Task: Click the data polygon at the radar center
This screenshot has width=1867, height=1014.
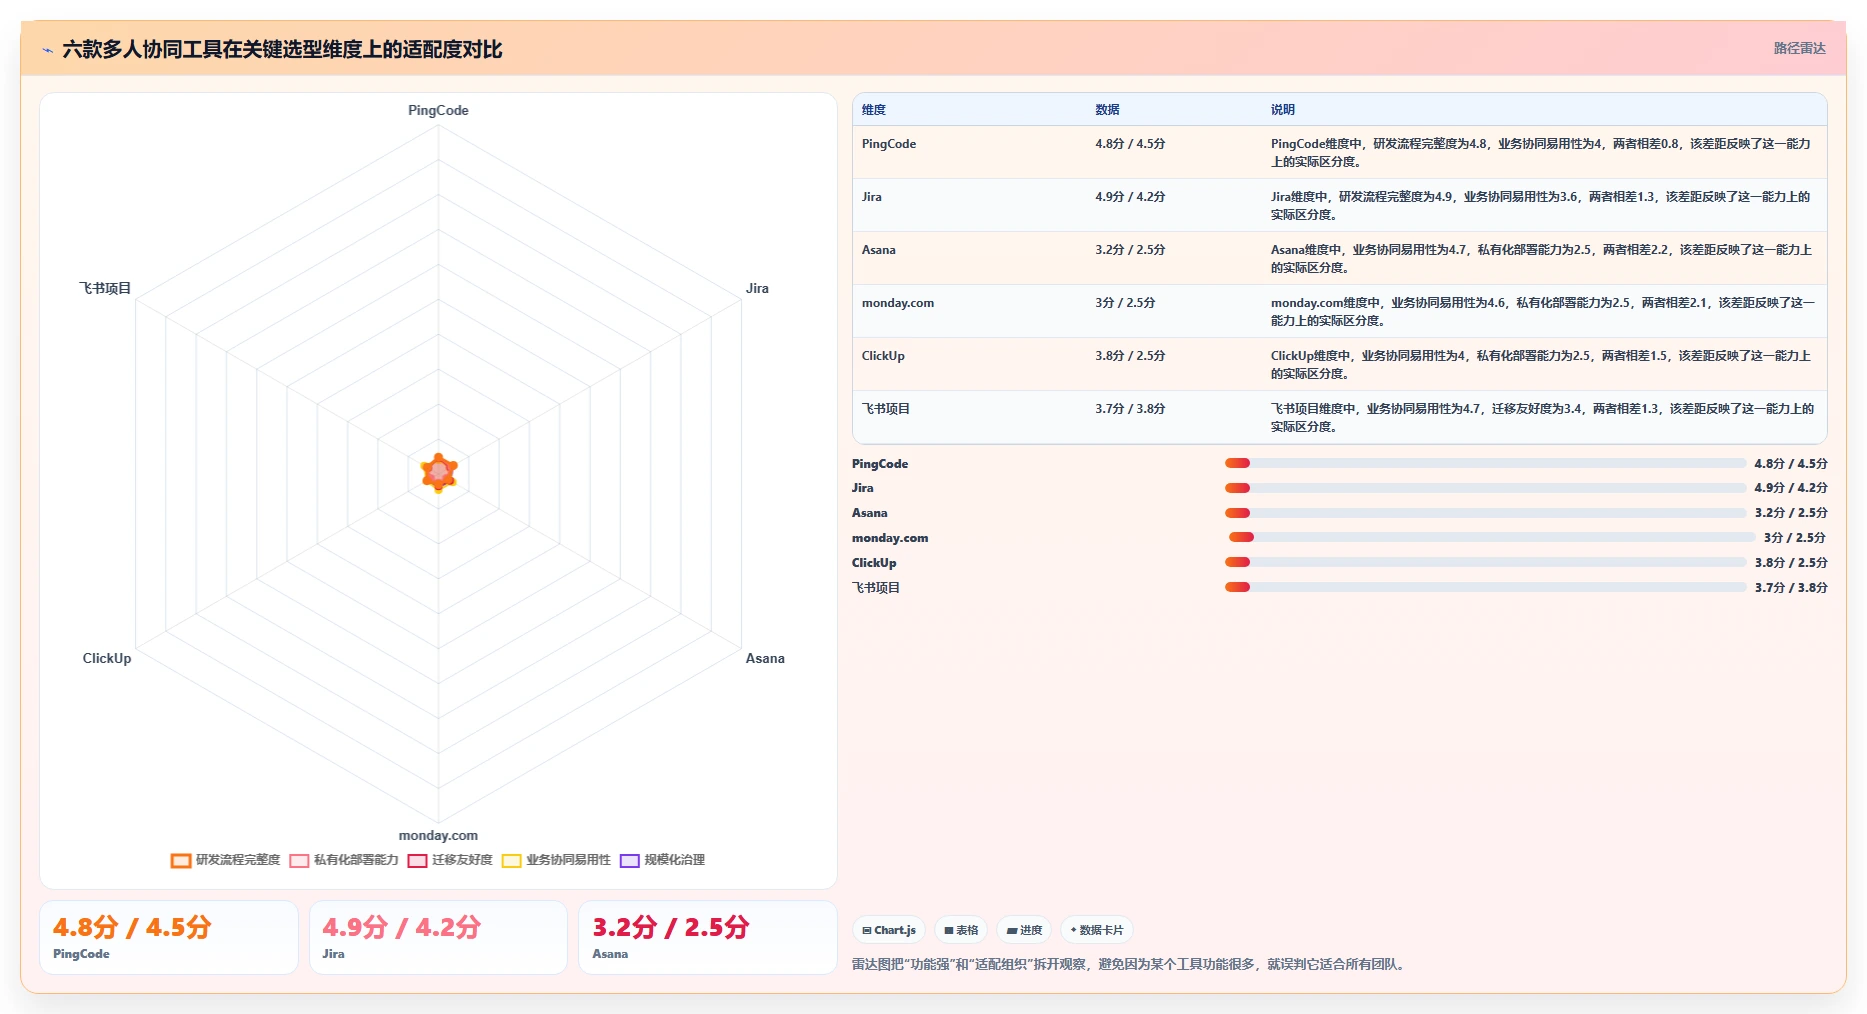Action: (x=439, y=472)
